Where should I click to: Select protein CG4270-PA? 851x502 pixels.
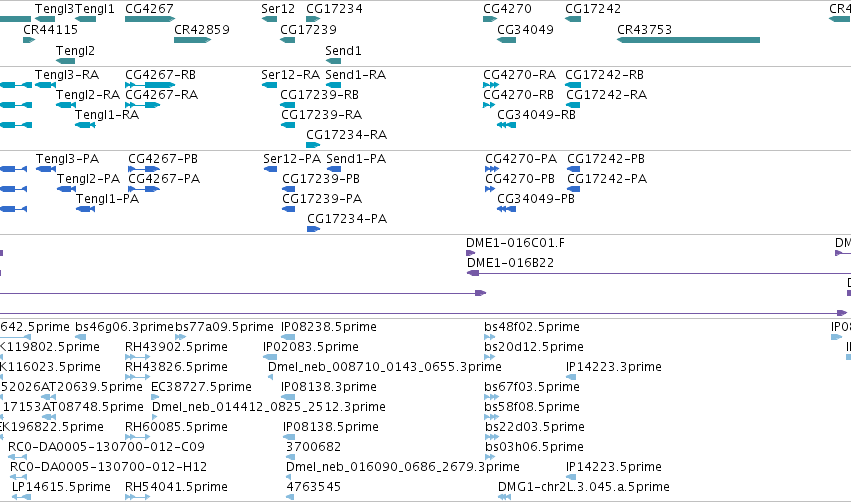pos(521,158)
